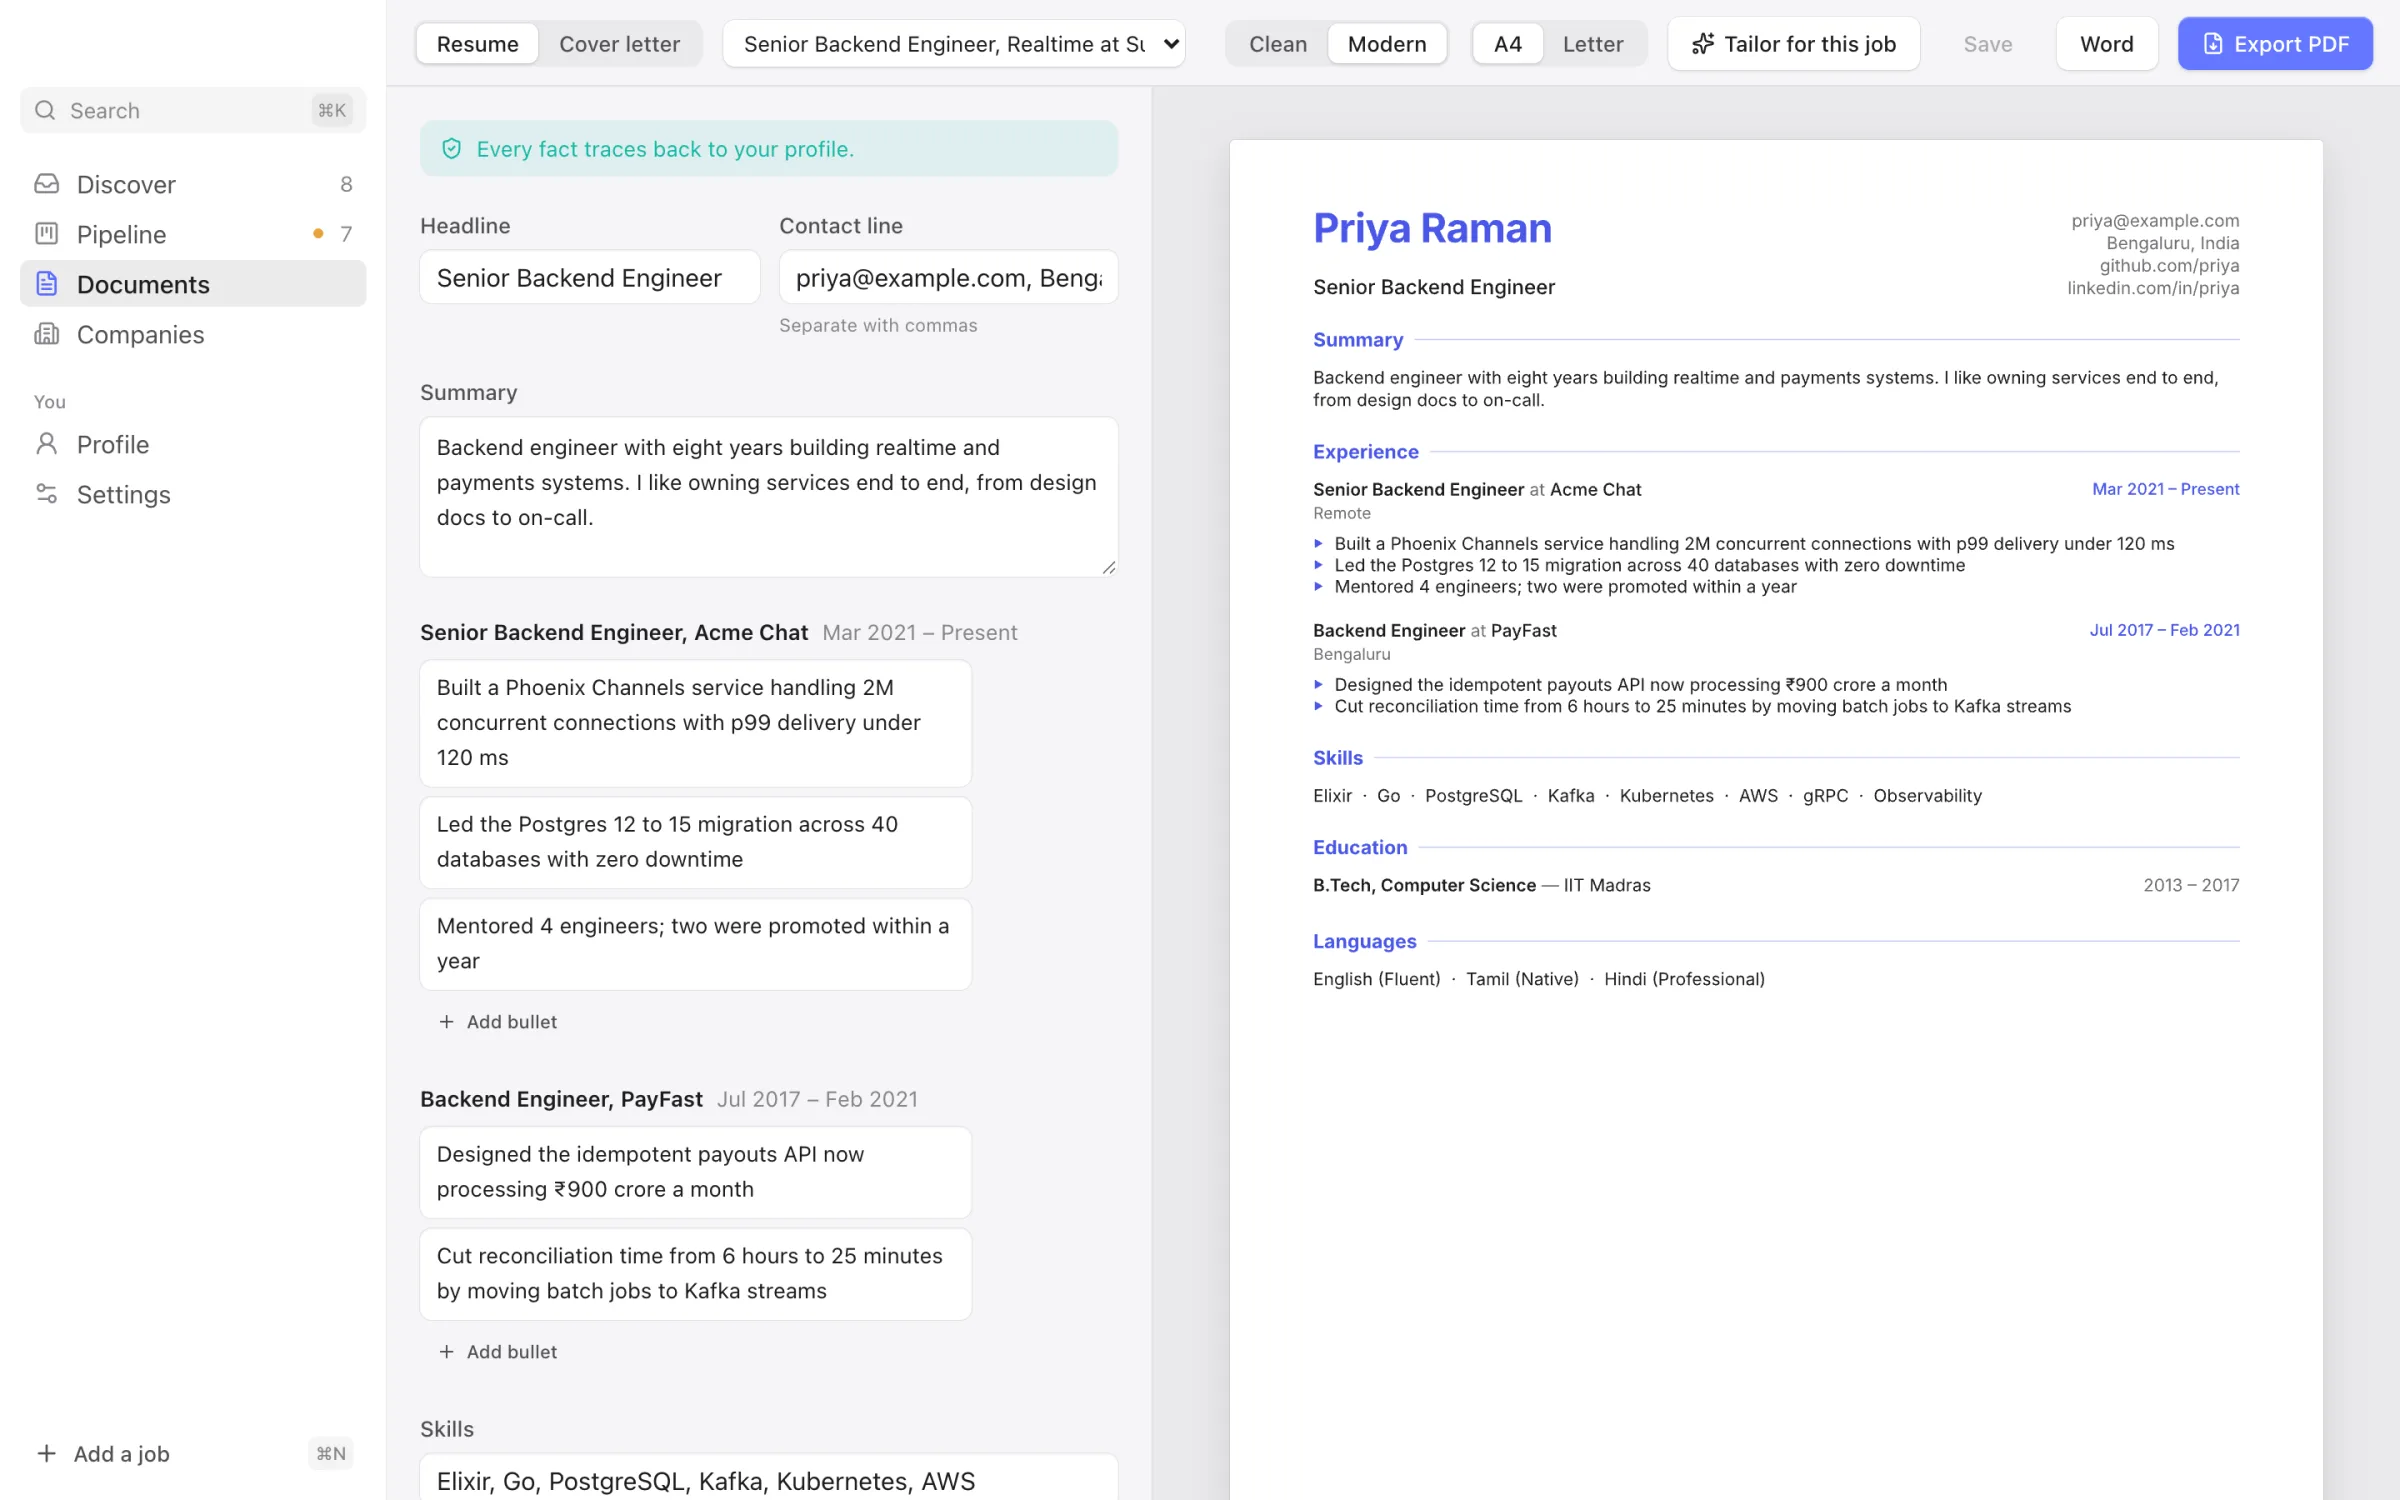This screenshot has width=2400, height=1500.
Task: Click plus icon under Acme Chat bullets
Action: point(446,1021)
